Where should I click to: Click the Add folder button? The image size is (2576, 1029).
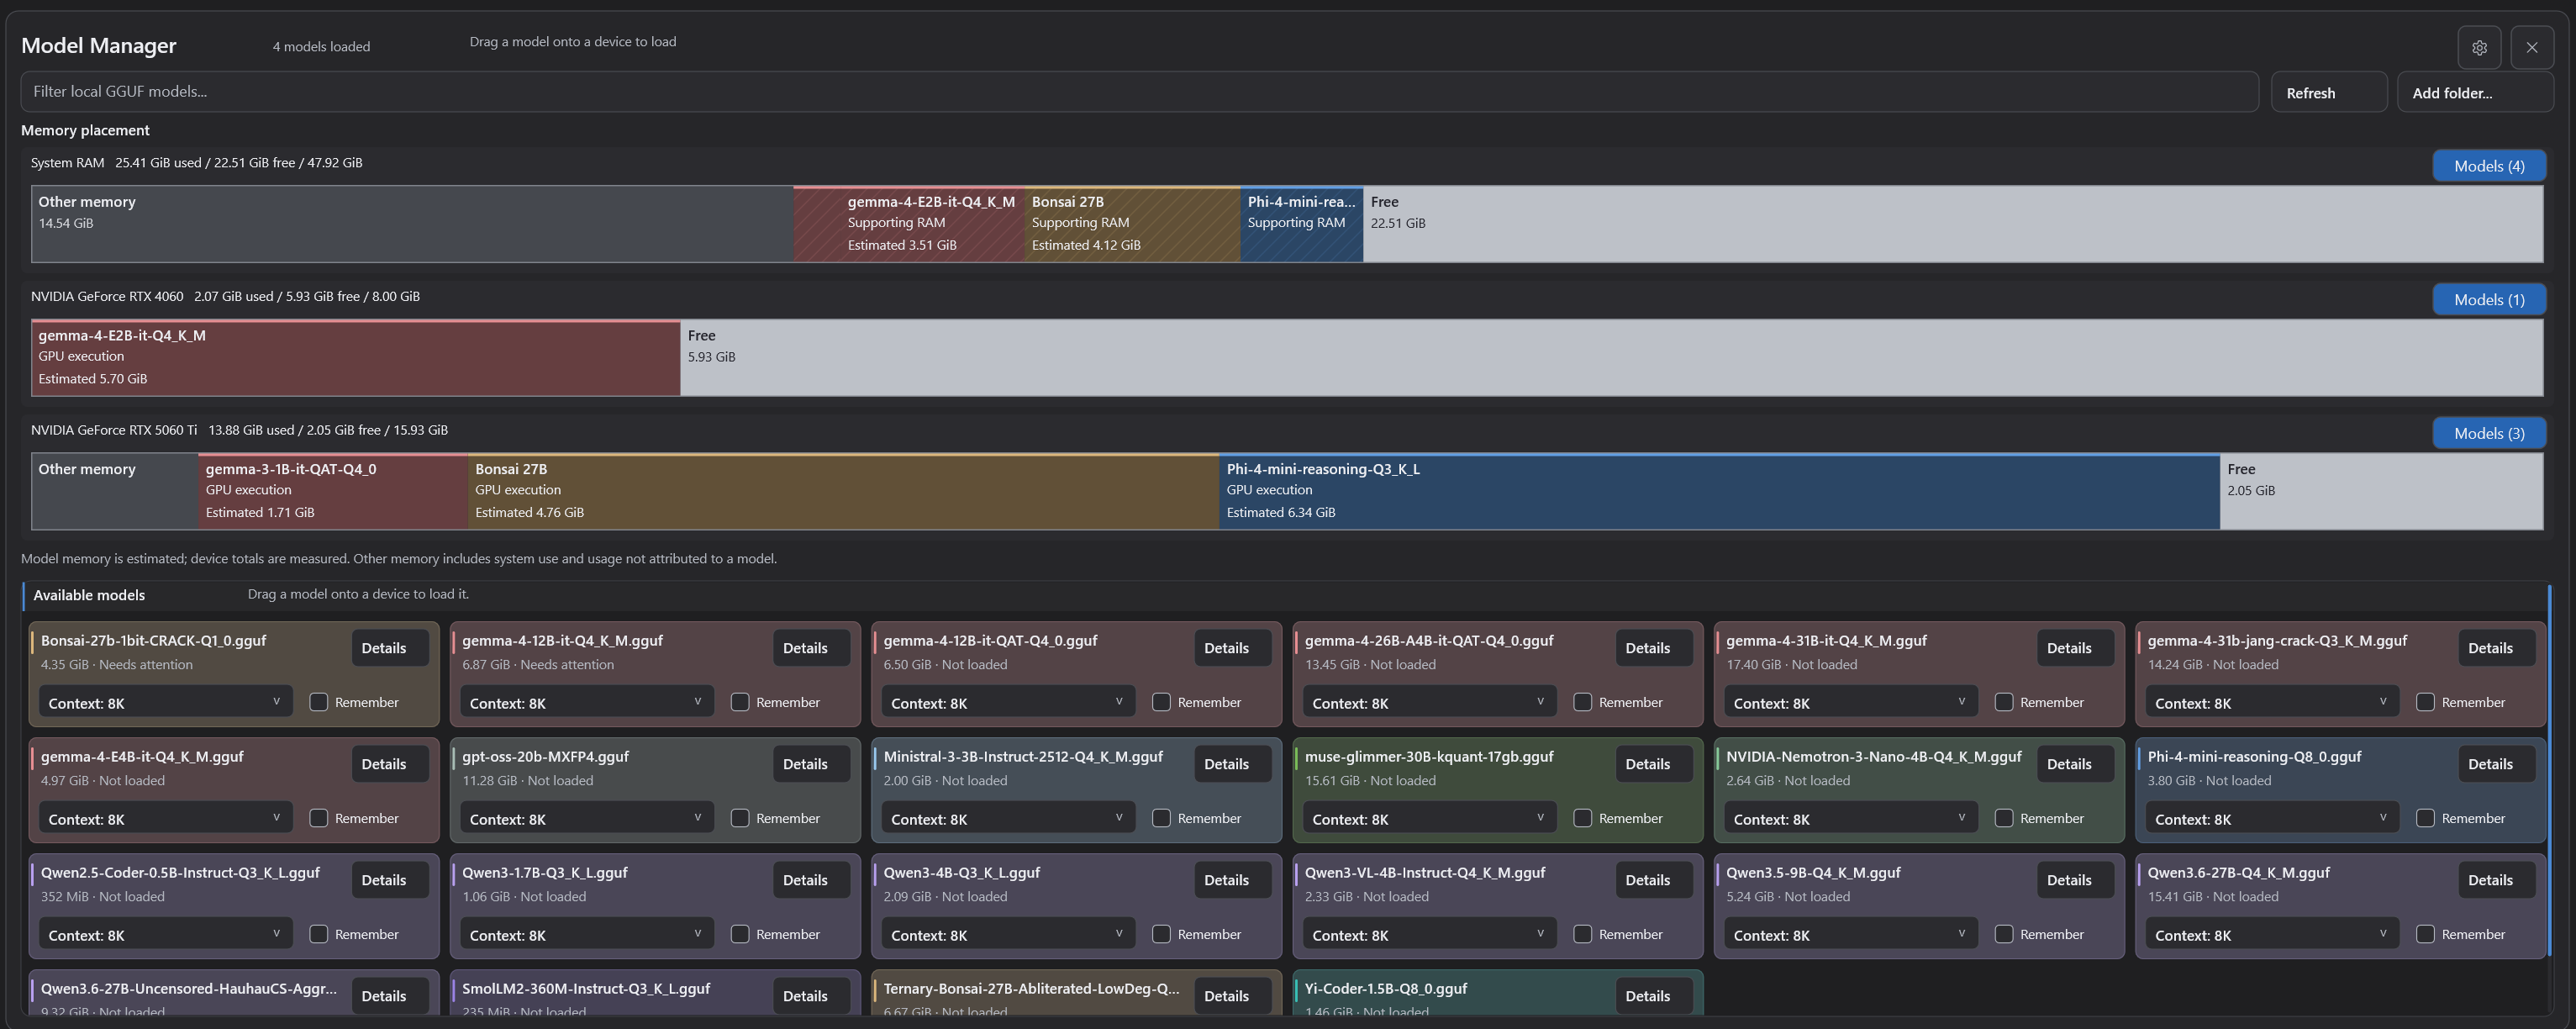[x=2474, y=92]
